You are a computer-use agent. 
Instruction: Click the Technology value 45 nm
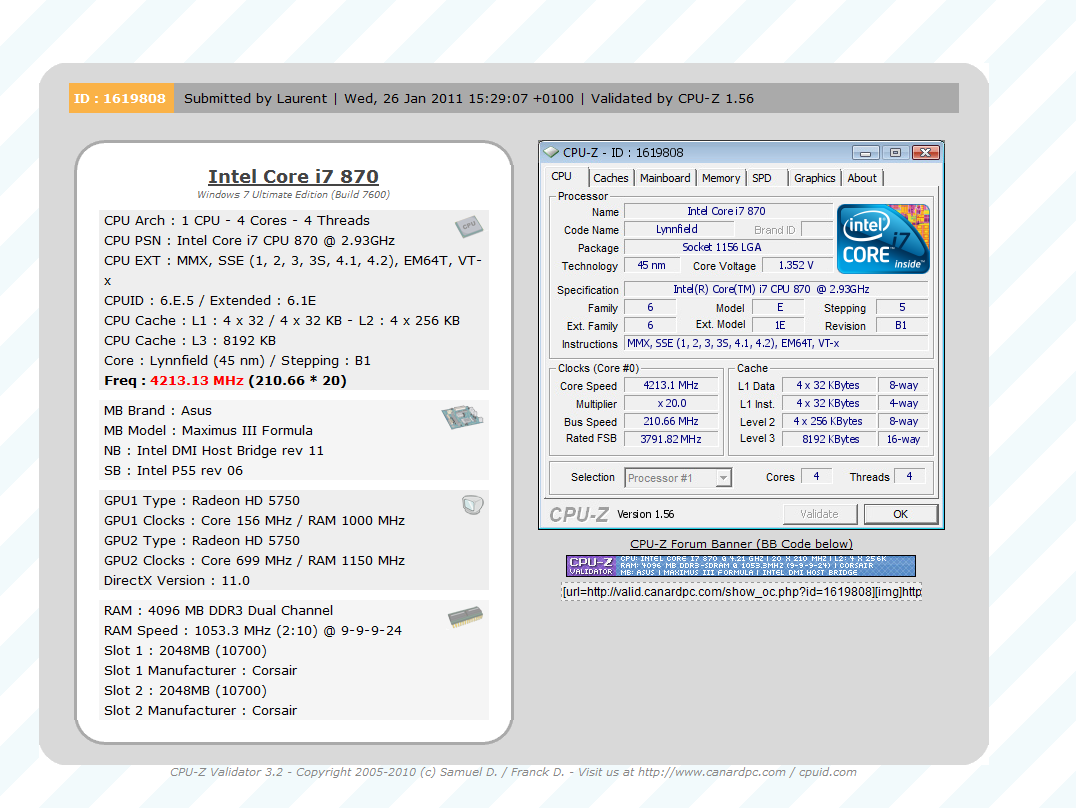651,265
